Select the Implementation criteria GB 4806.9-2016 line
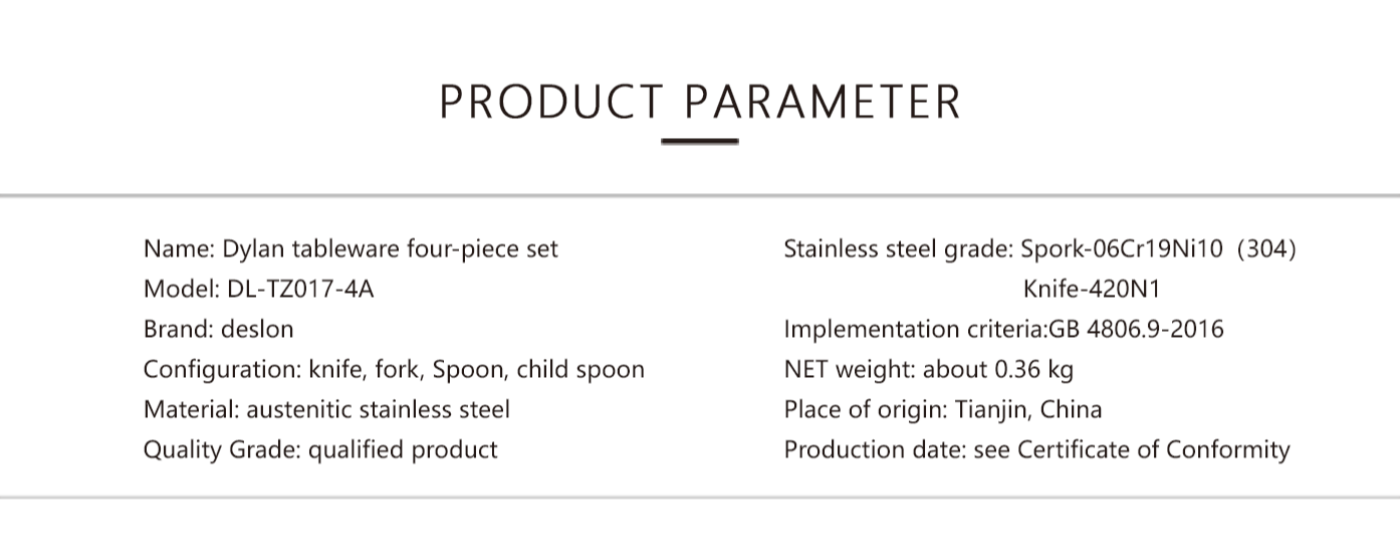The image size is (1400, 534). coord(1004,329)
